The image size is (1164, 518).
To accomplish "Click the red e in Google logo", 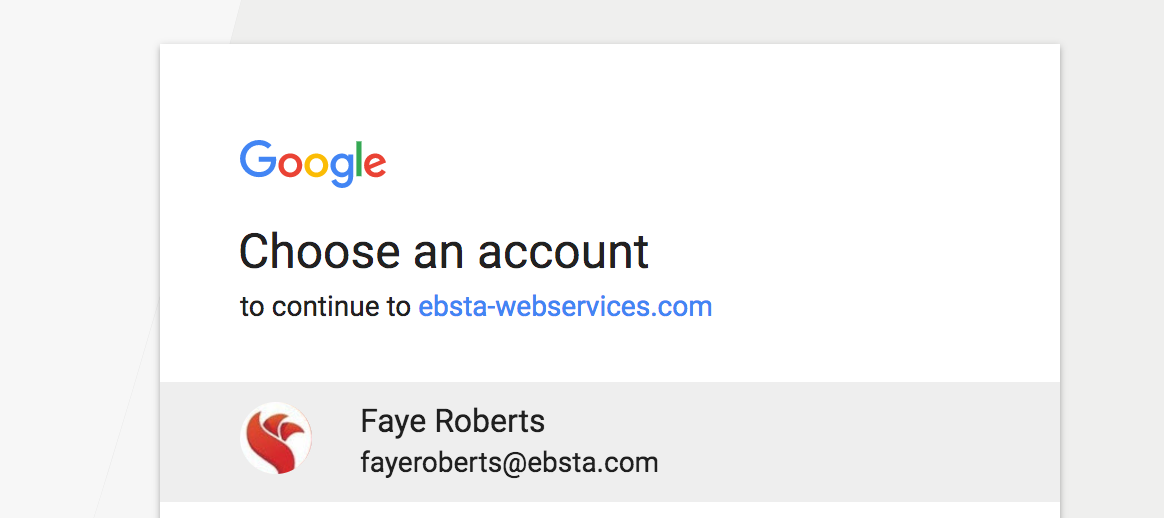I will 374,165.
